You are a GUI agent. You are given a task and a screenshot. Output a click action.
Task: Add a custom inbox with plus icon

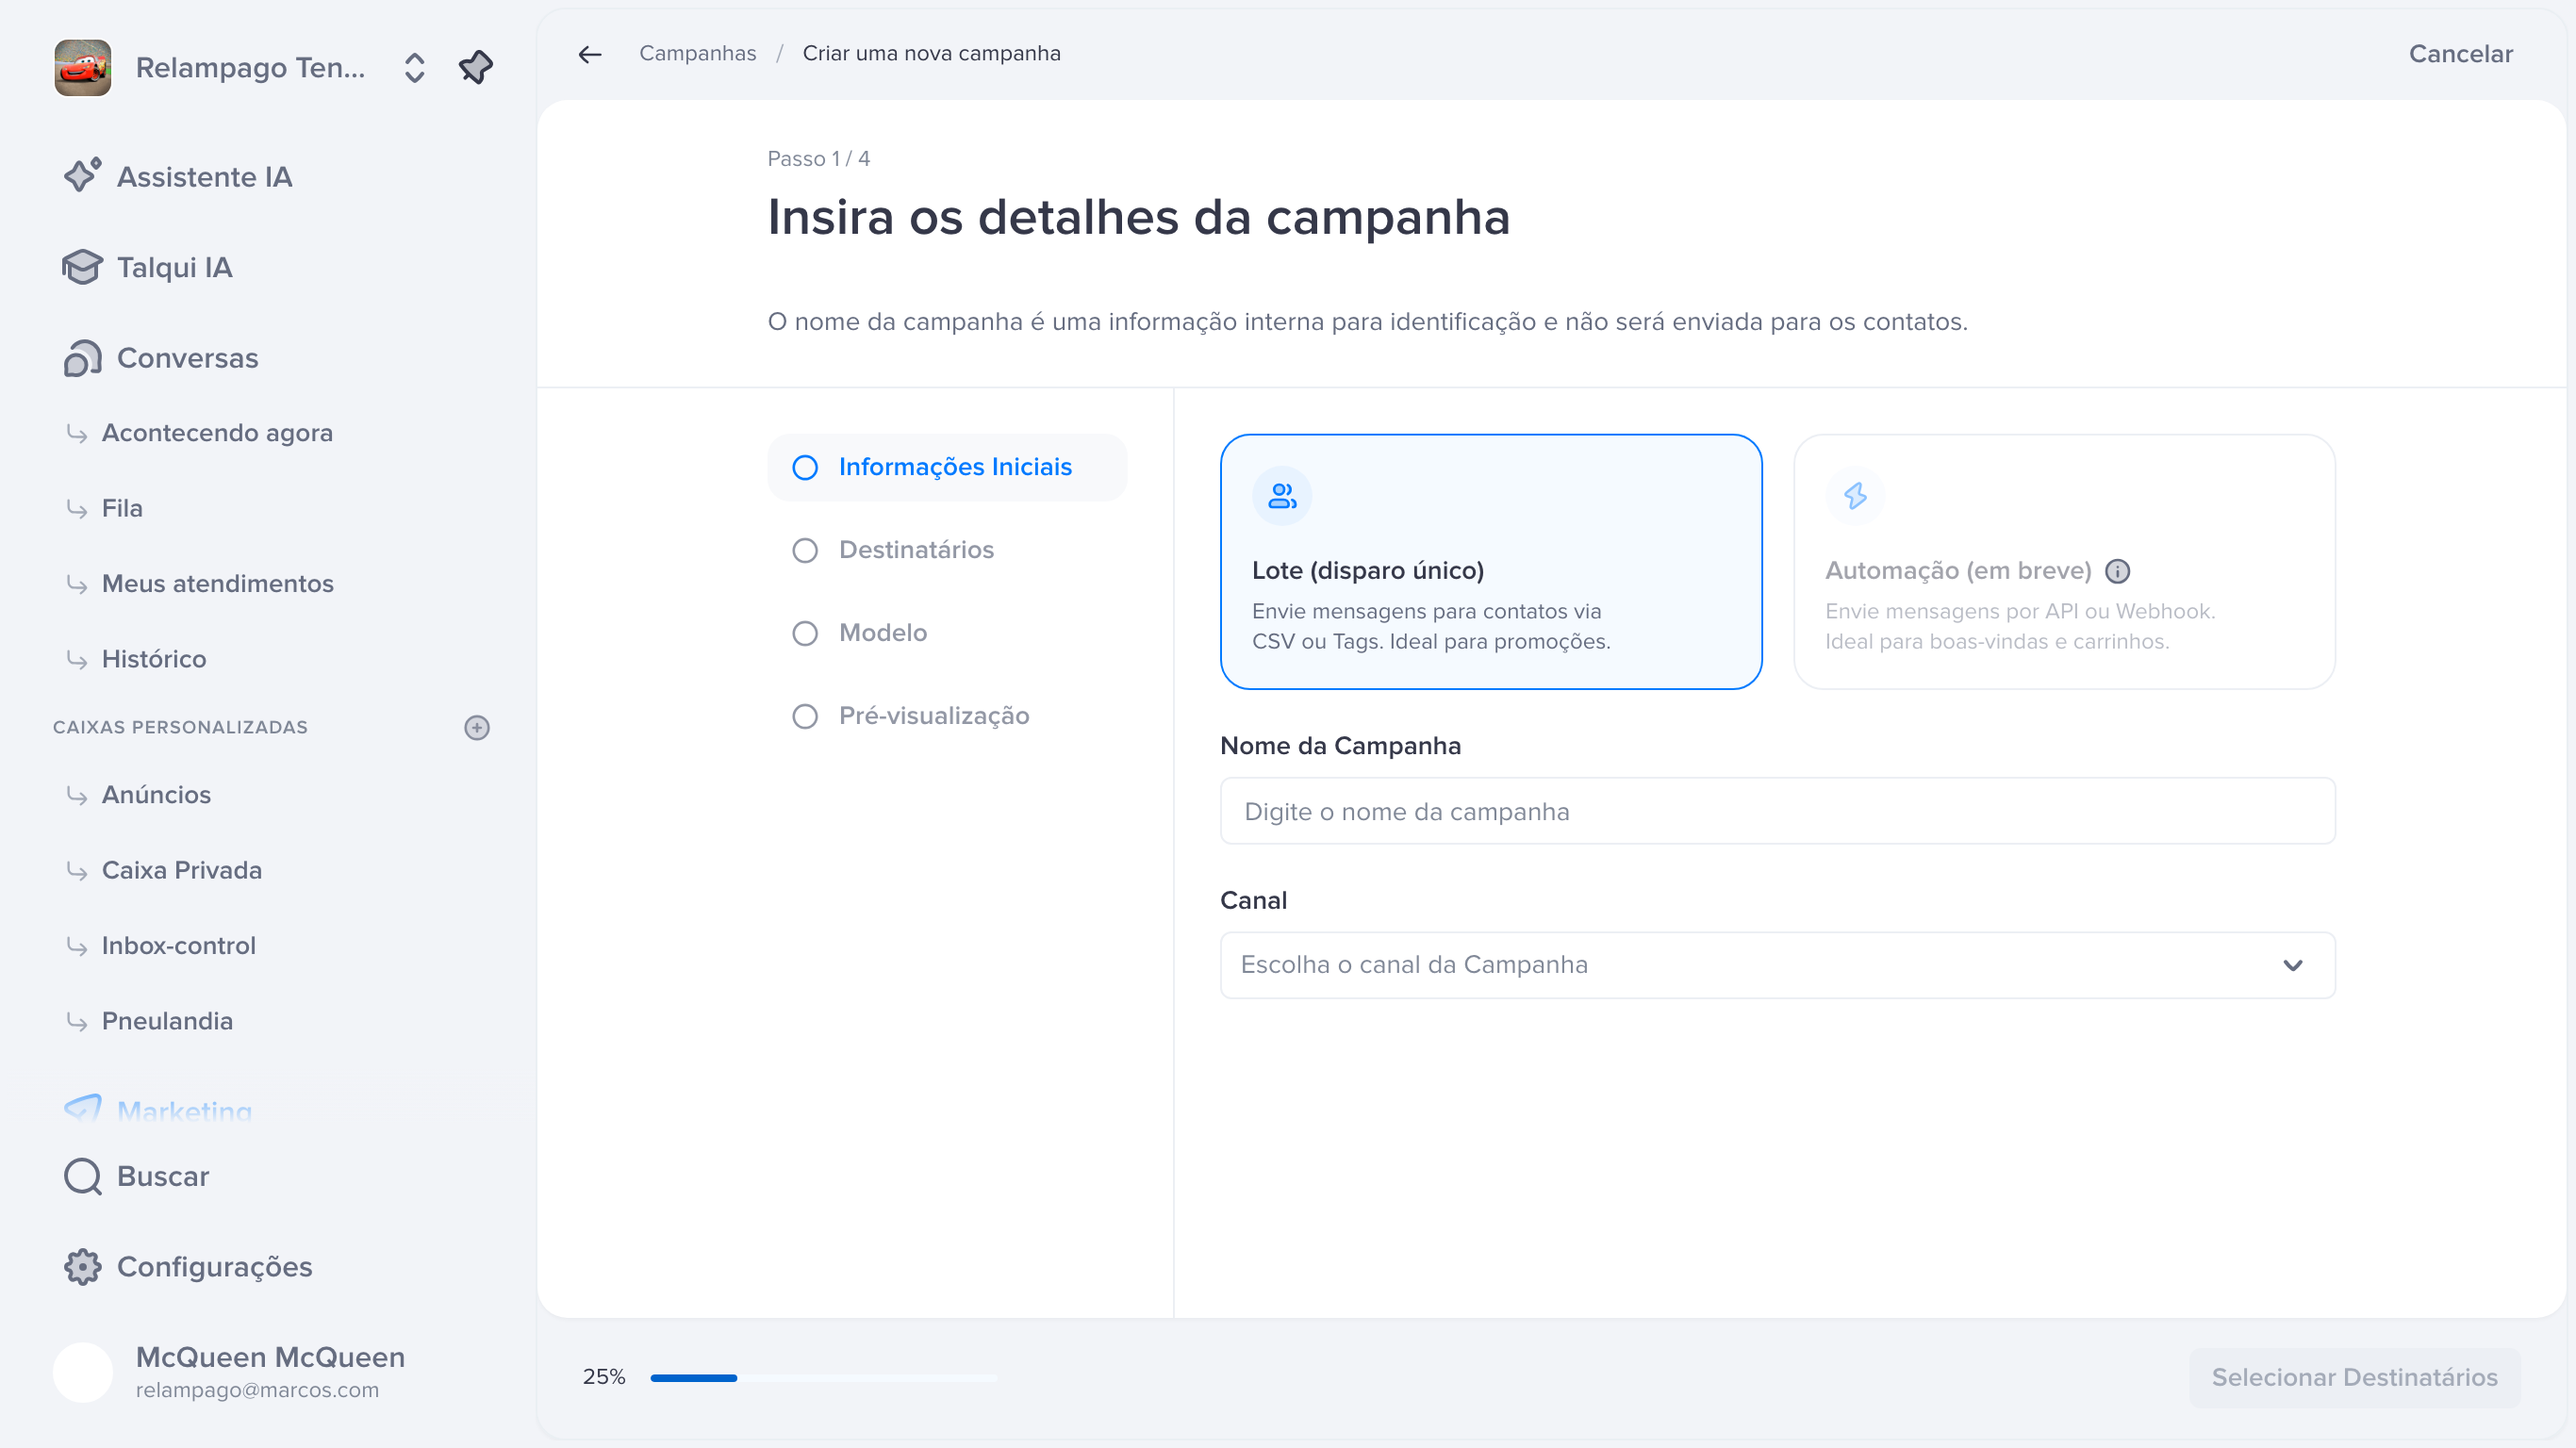click(477, 727)
